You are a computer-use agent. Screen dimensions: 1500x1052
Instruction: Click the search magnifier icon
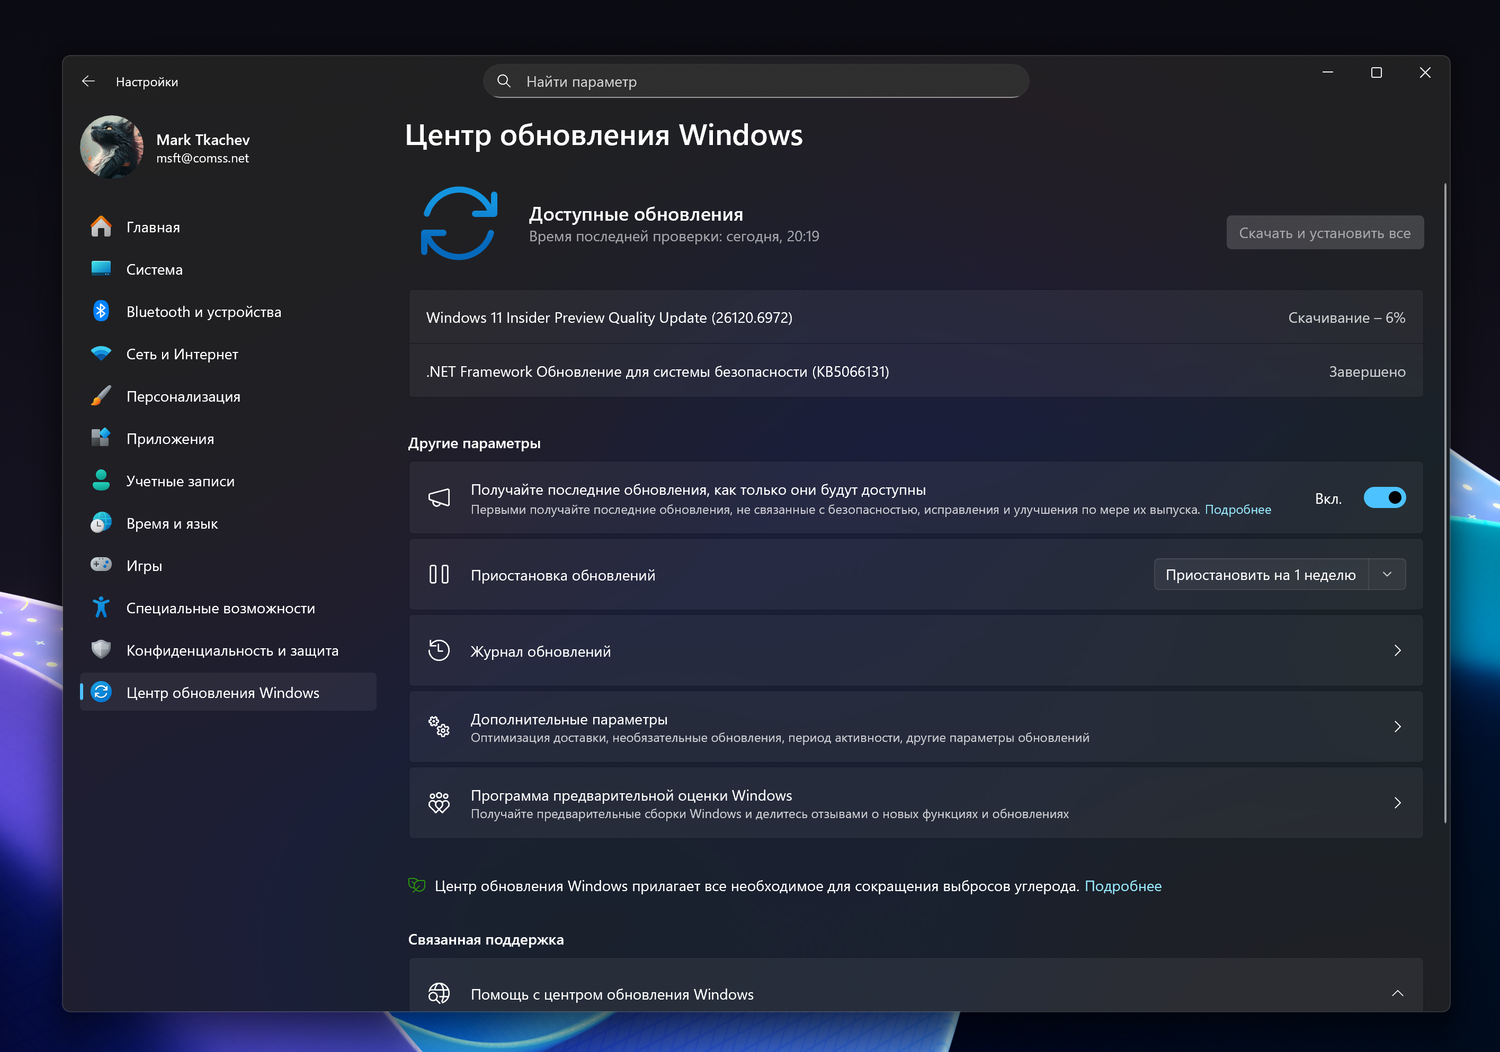(504, 81)
